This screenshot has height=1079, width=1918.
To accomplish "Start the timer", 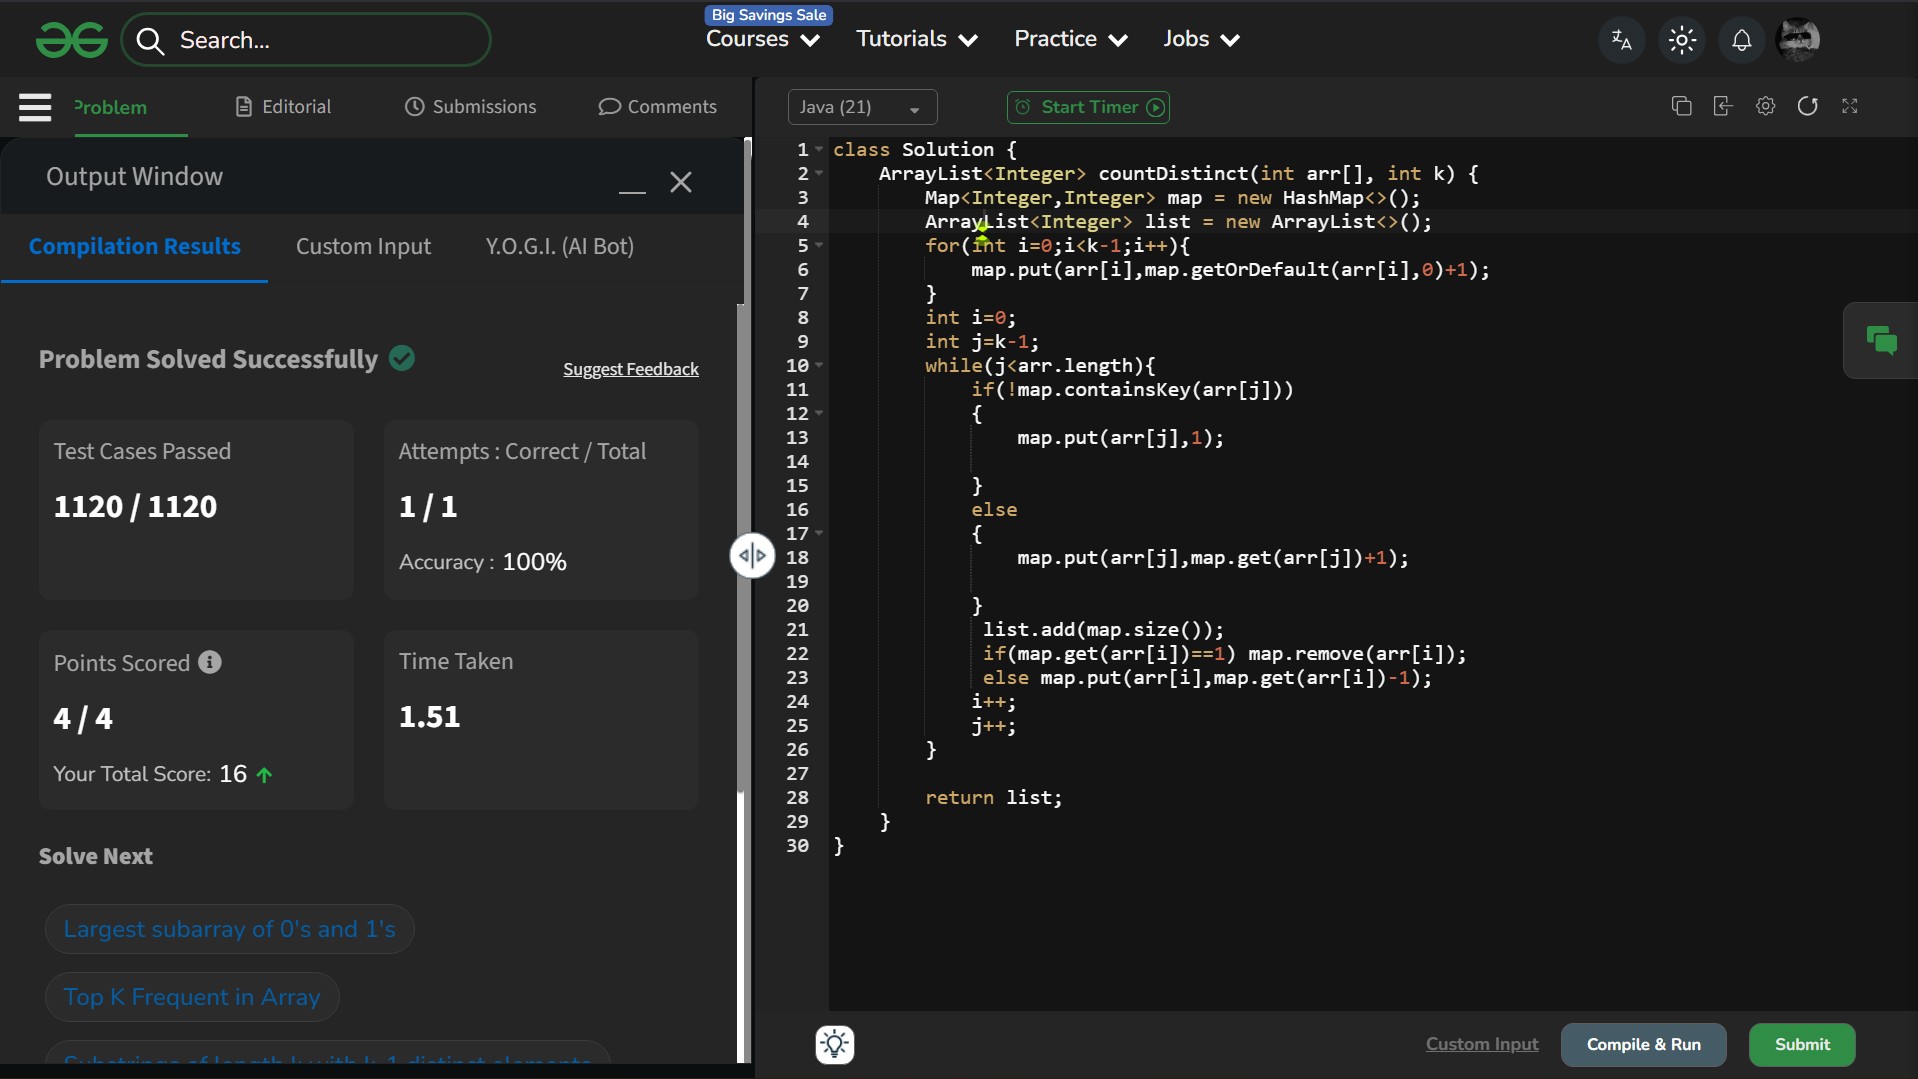I will [1088, 107].
